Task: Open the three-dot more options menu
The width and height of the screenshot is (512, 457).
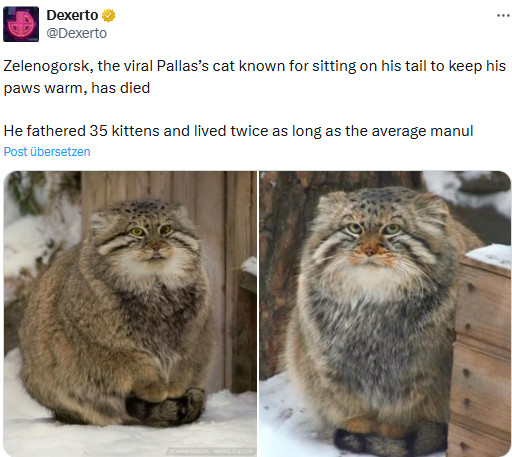Action: click(x=503, y=15)
